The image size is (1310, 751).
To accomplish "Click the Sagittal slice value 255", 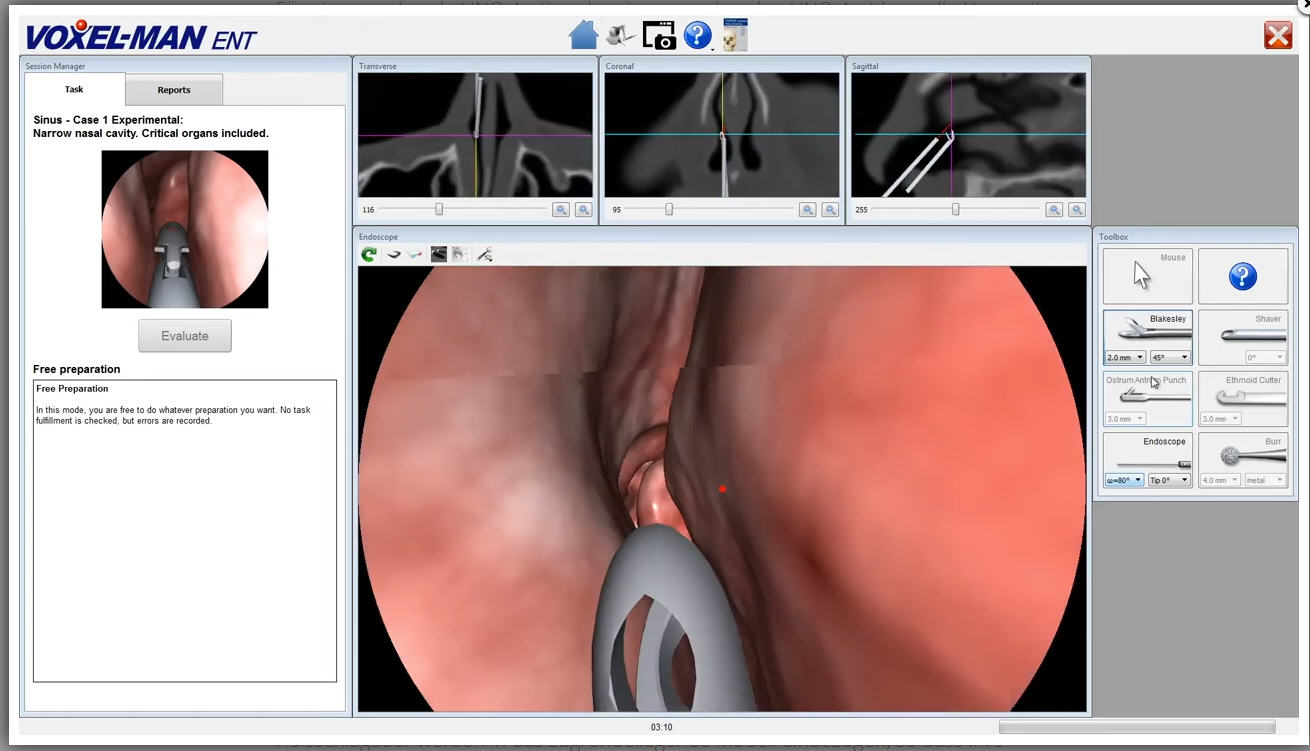I will 862,210.
